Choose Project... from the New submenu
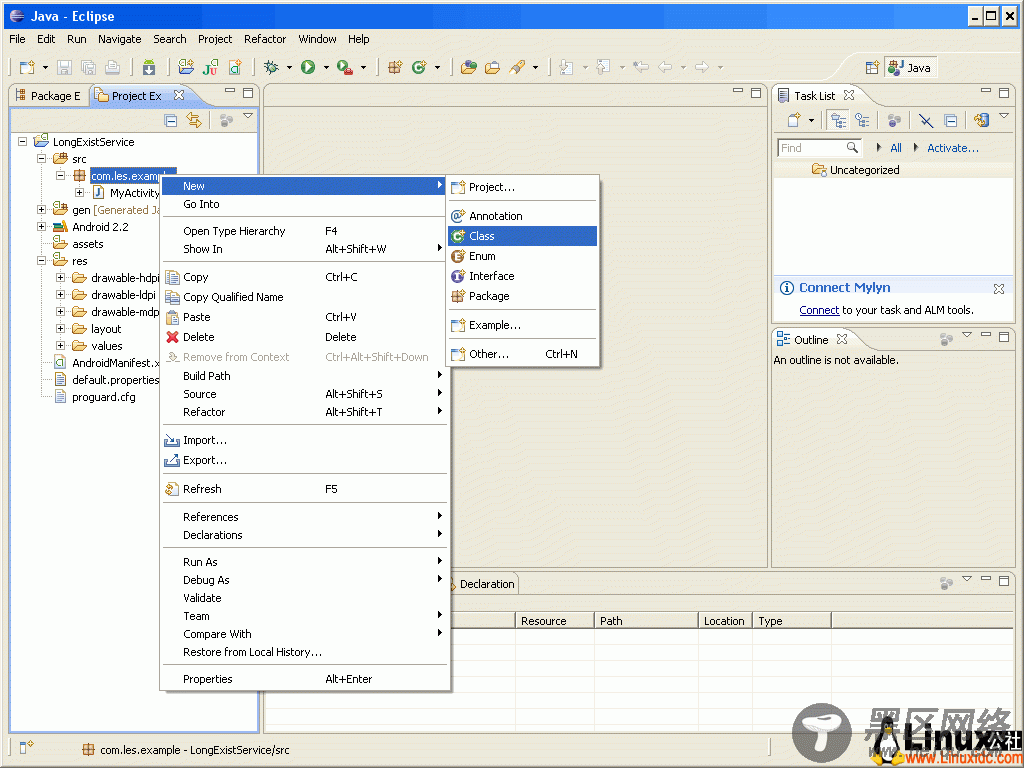 pyautogui.click(x=522, y=187)
